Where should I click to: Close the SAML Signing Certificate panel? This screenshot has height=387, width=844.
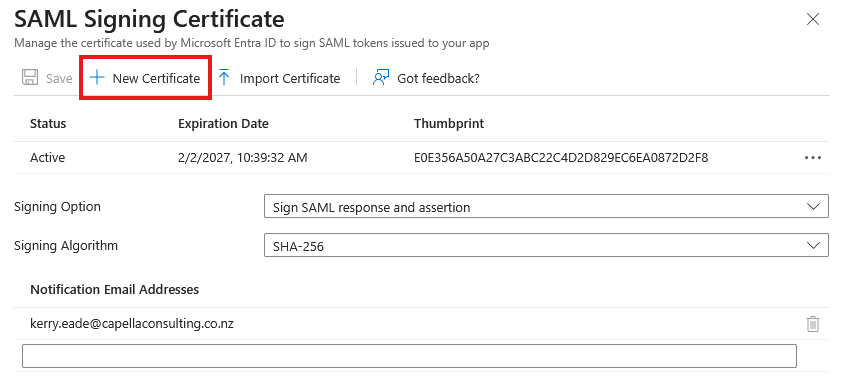tap(813, 20)
